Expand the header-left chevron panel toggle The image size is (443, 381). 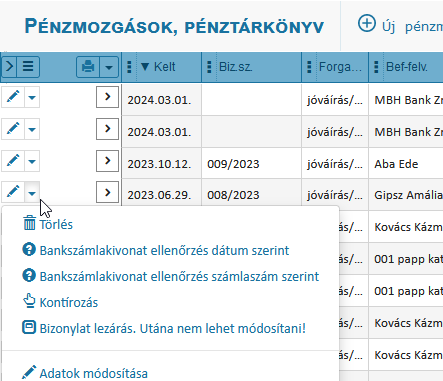pos(9,67)
